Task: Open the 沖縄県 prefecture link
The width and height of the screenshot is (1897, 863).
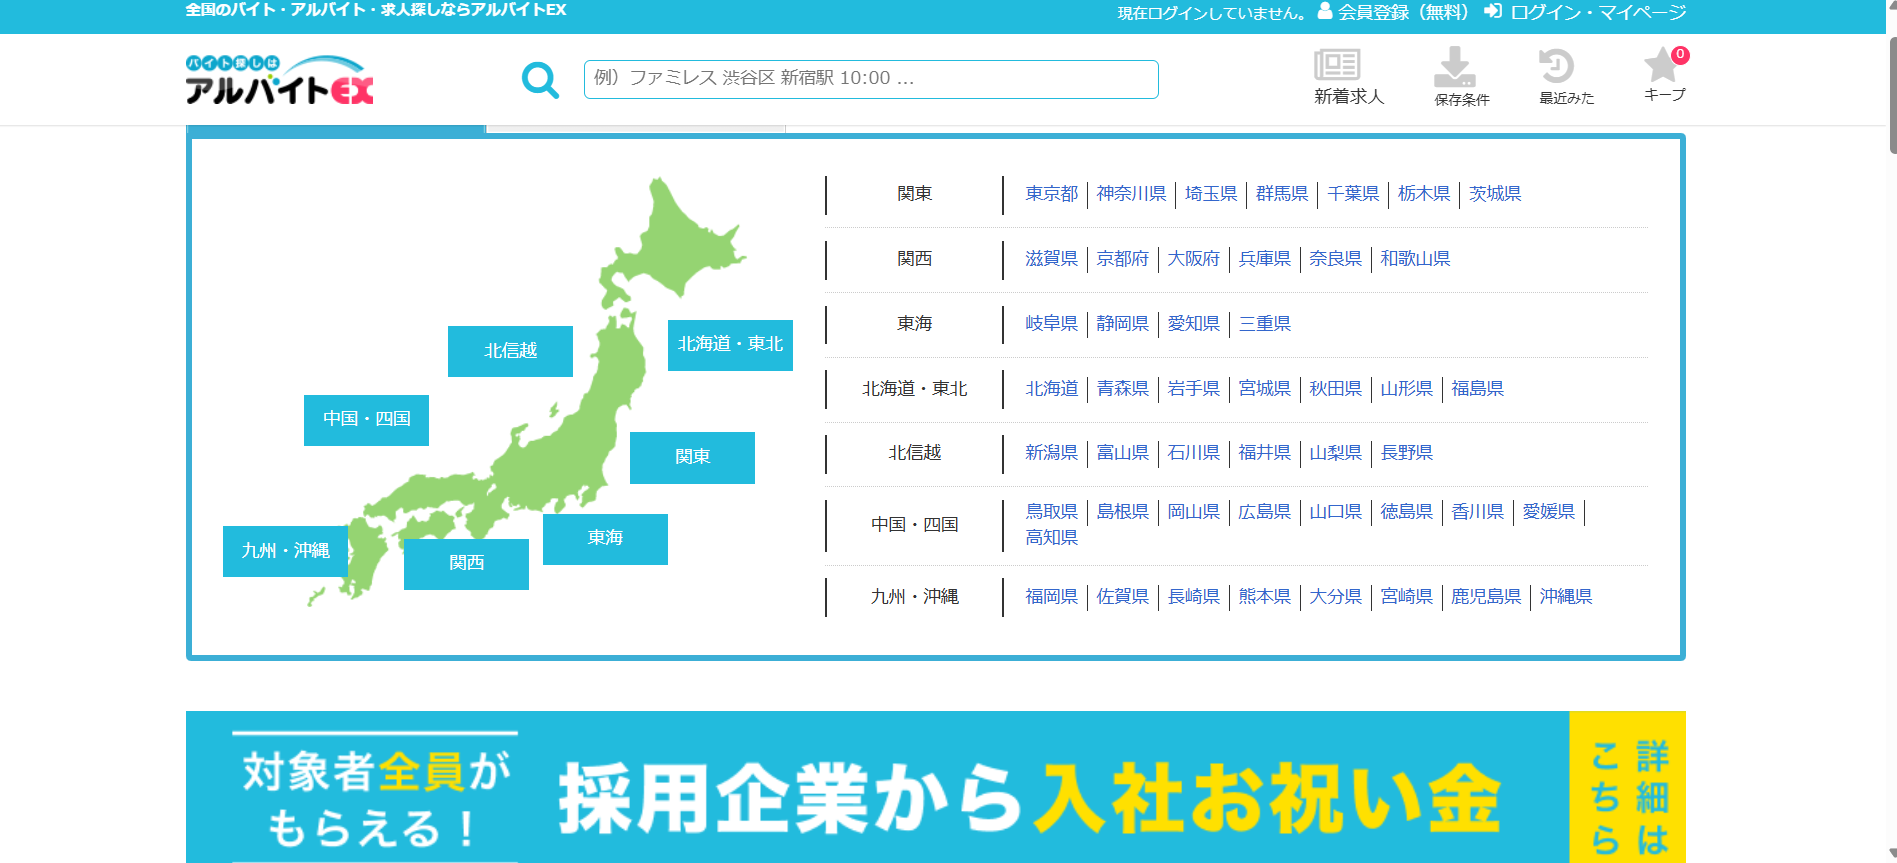Action: click(1565, 597)
